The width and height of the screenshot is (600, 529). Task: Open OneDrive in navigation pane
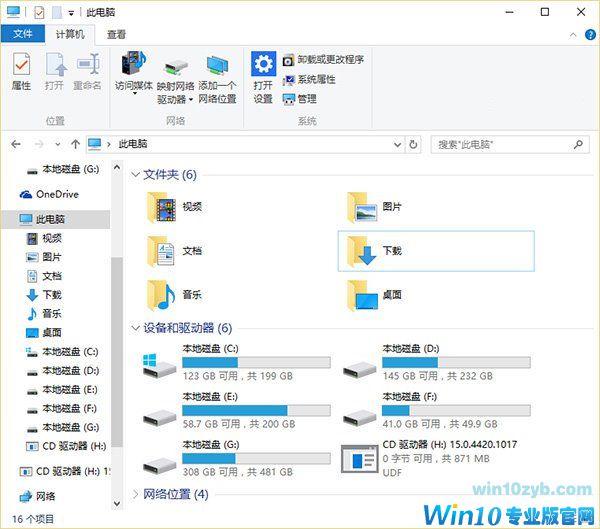[x=49, y=194]
